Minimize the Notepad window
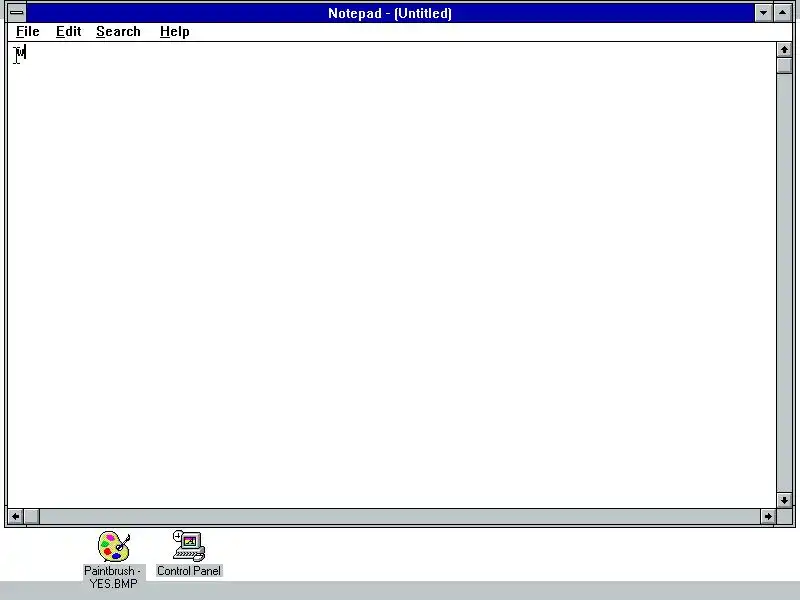 click(x=763, y=13)
